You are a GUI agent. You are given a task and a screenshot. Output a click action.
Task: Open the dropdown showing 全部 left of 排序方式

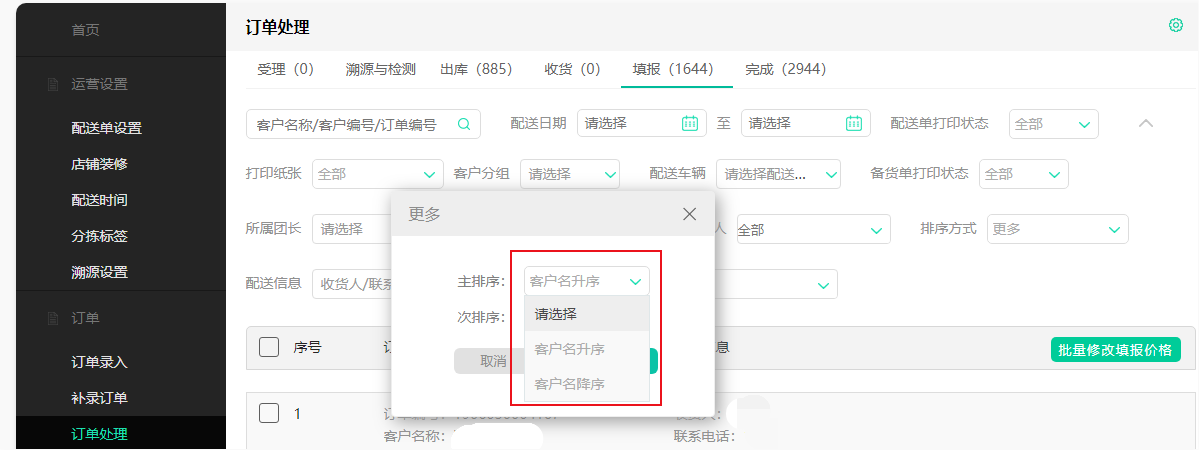click(x=814, y=229)
